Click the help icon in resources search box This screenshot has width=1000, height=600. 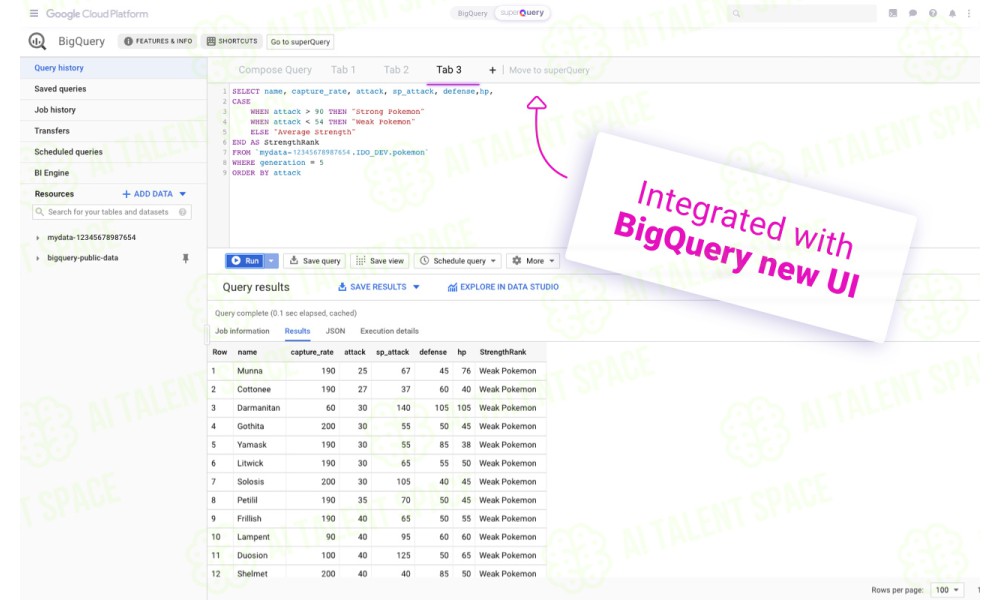coord(182,212)
